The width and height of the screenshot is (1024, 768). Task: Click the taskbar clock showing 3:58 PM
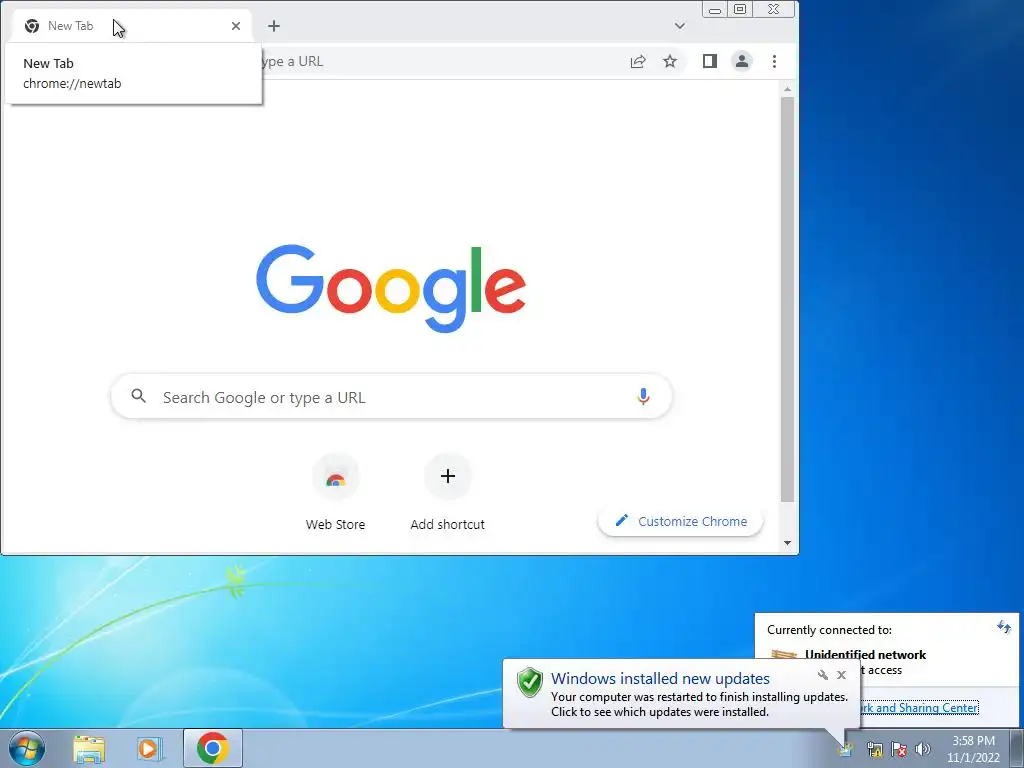tap(973, 749)
